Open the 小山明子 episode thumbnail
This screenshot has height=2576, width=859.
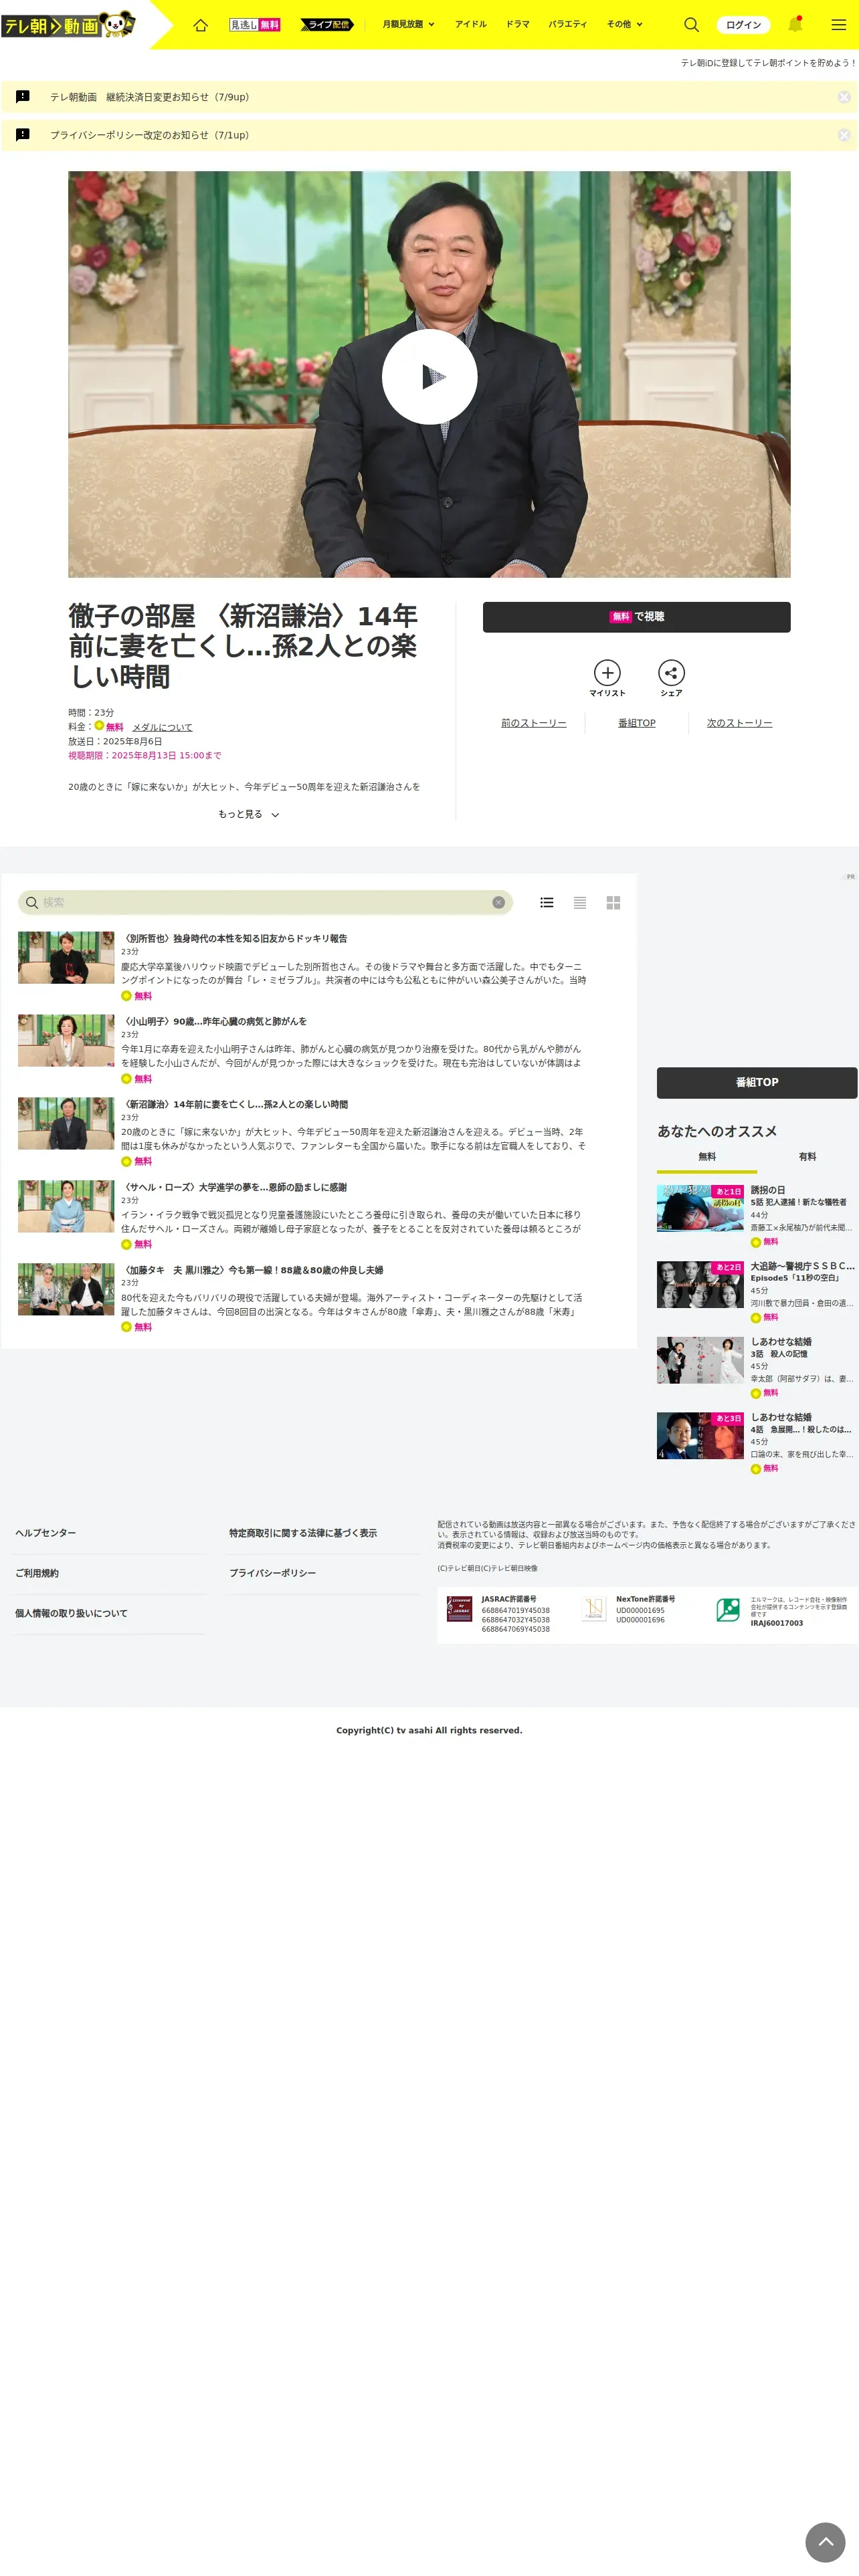(x=66, y=1041)
